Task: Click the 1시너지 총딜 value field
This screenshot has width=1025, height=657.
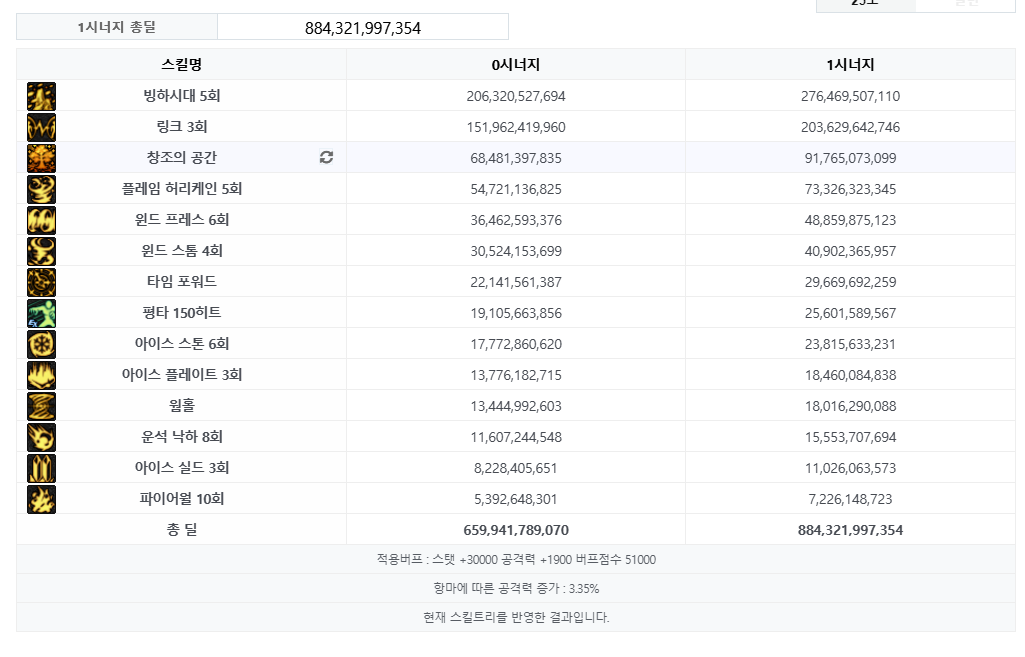Action: (362, 28)
